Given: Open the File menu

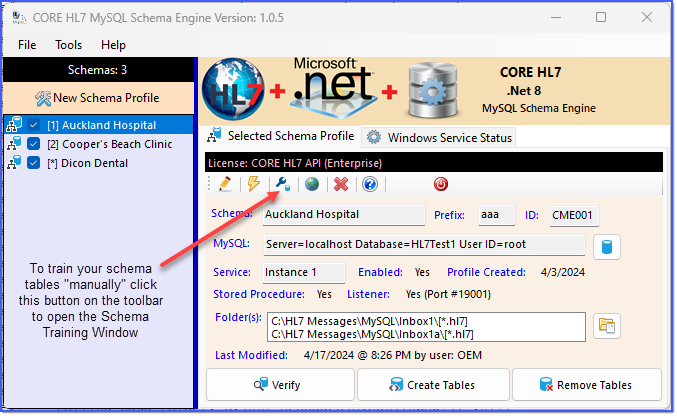Looking at the screenshot, I should pos(27,45).
